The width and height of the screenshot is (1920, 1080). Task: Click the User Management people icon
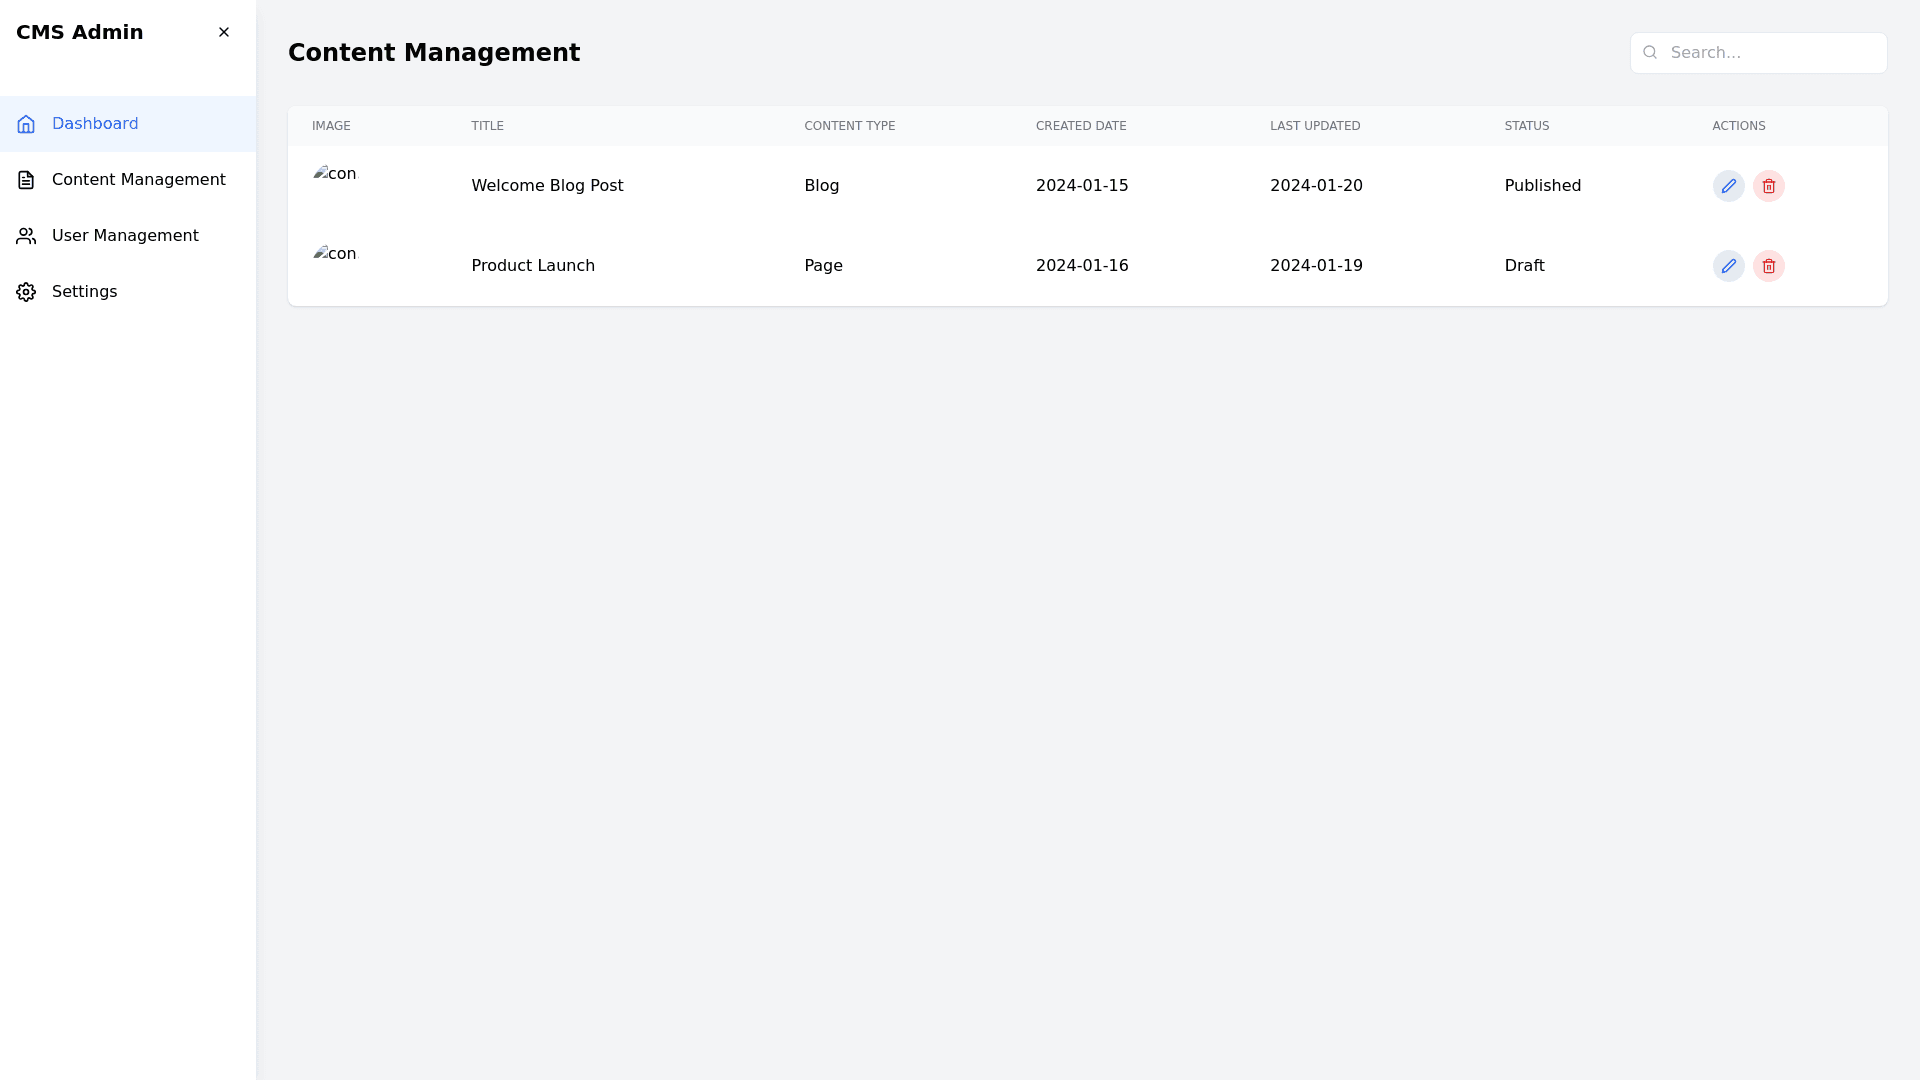tap(26, 236)
